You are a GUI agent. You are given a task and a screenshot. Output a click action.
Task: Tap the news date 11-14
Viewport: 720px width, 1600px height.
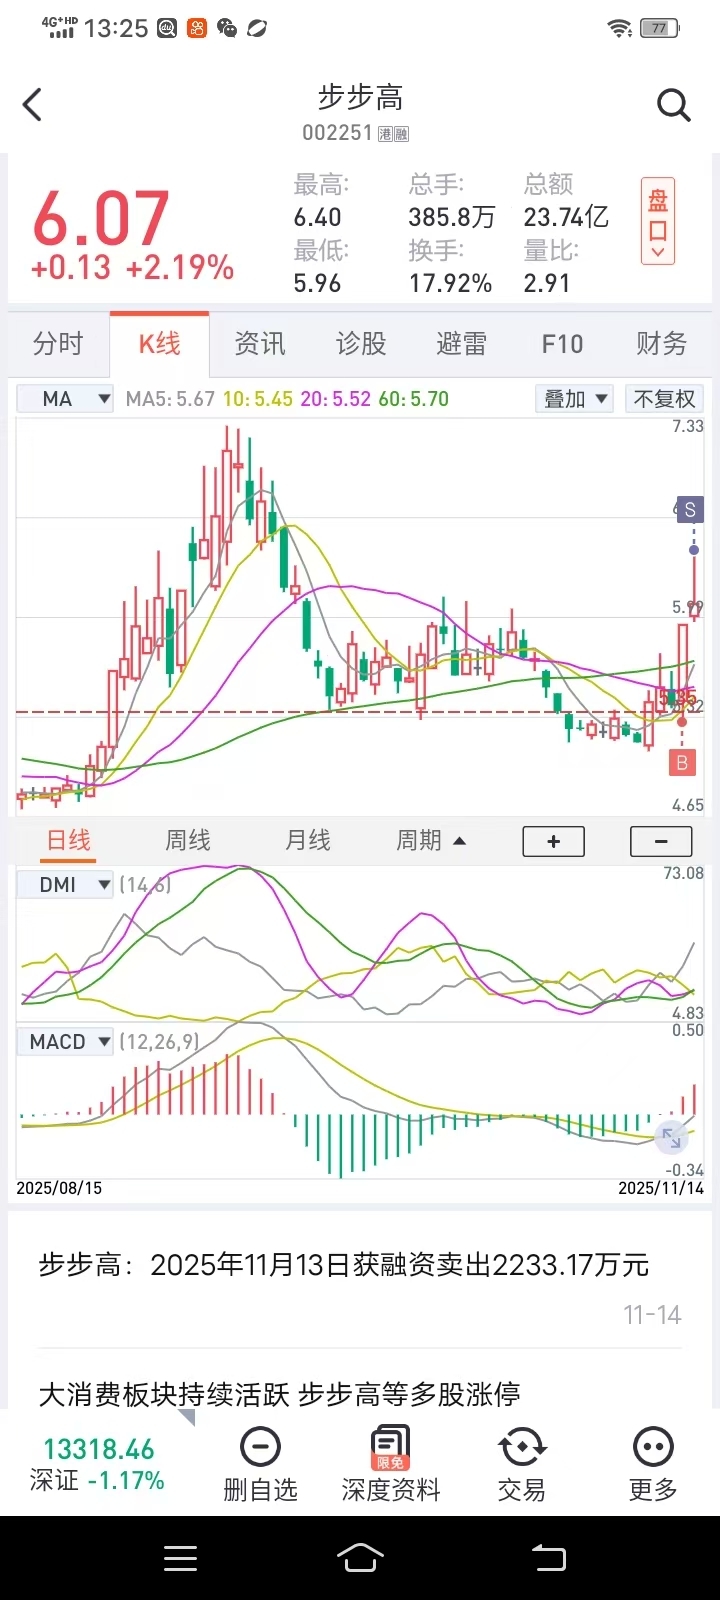coord(652,1315)
